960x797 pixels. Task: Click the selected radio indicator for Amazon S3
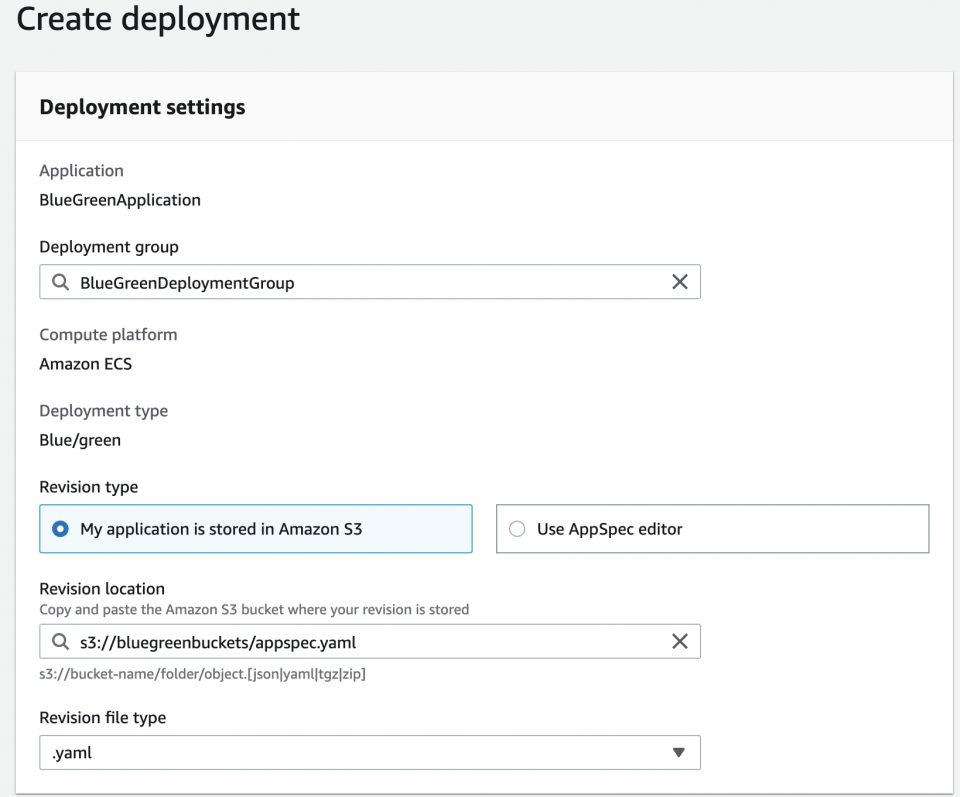pyautogui.click(x=58, y=529)
